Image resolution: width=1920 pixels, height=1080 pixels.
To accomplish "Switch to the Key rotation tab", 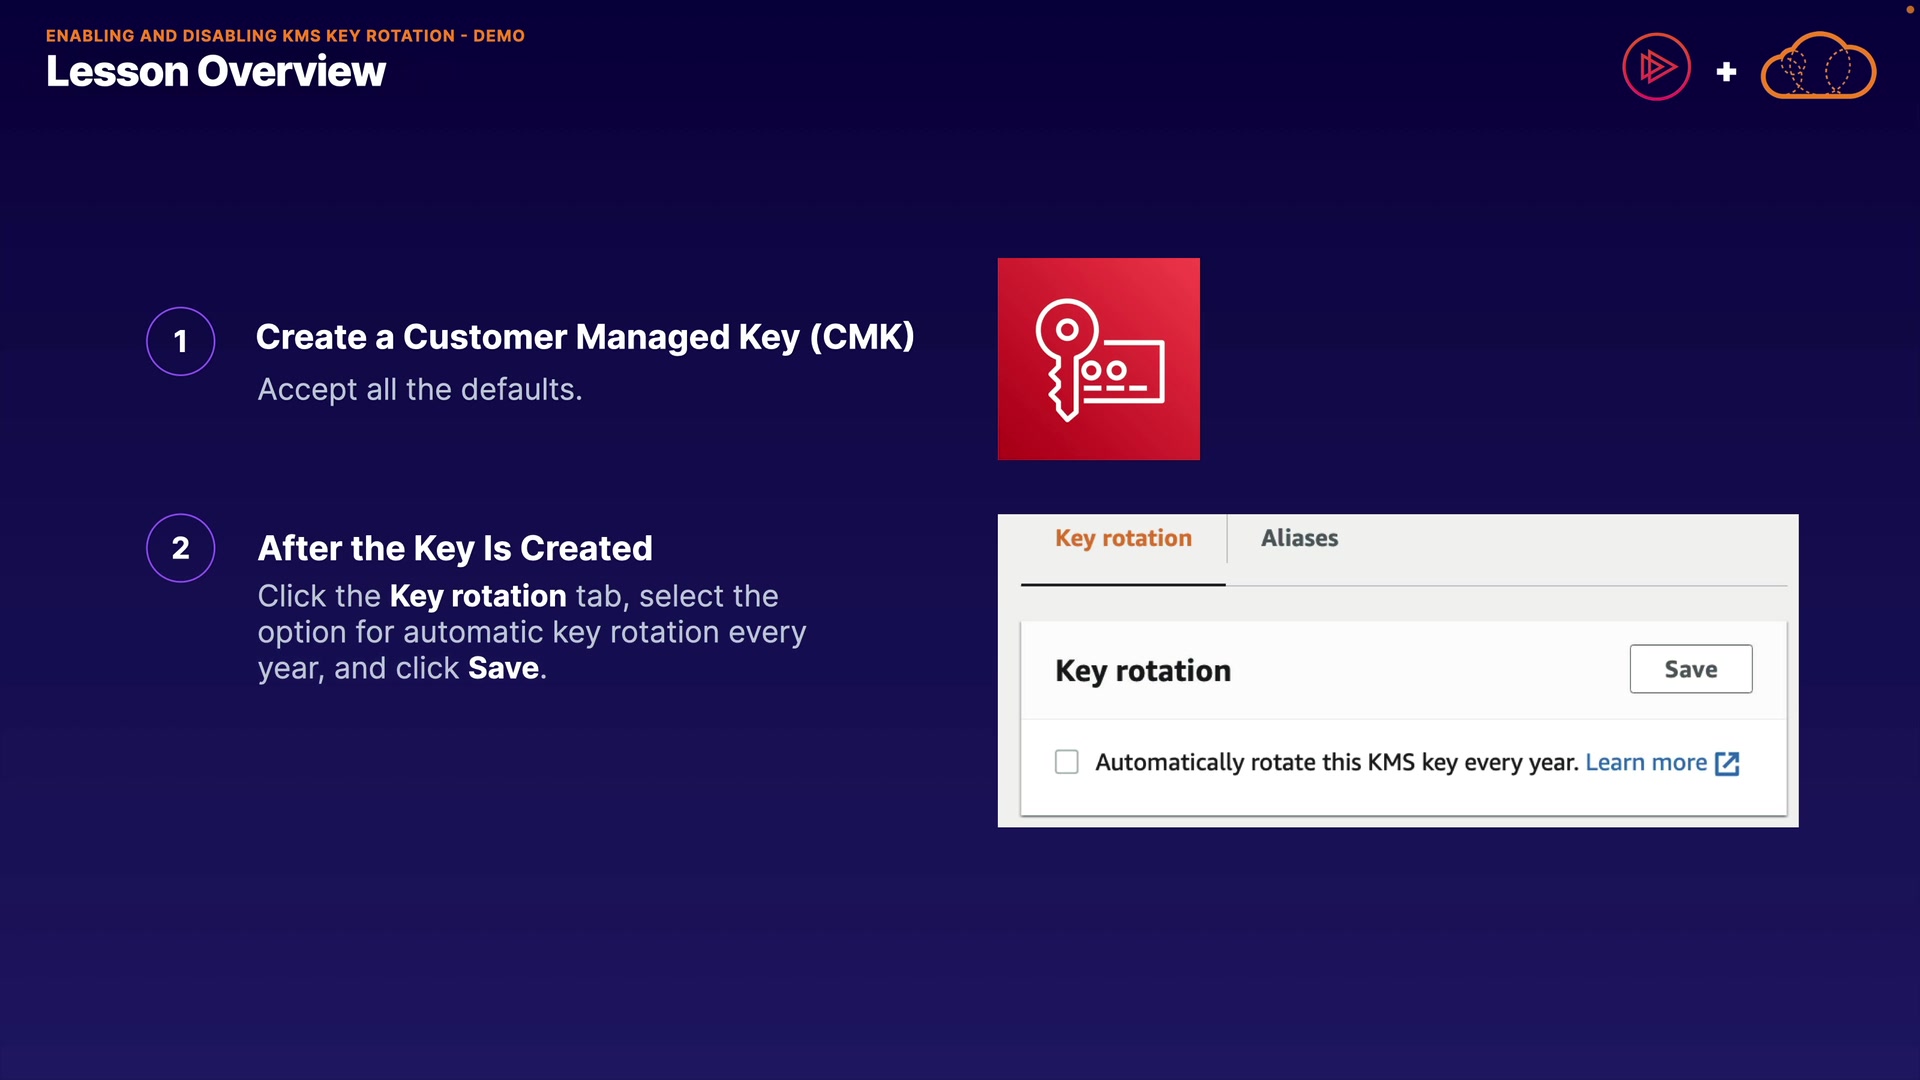I will pos(1123,538).
